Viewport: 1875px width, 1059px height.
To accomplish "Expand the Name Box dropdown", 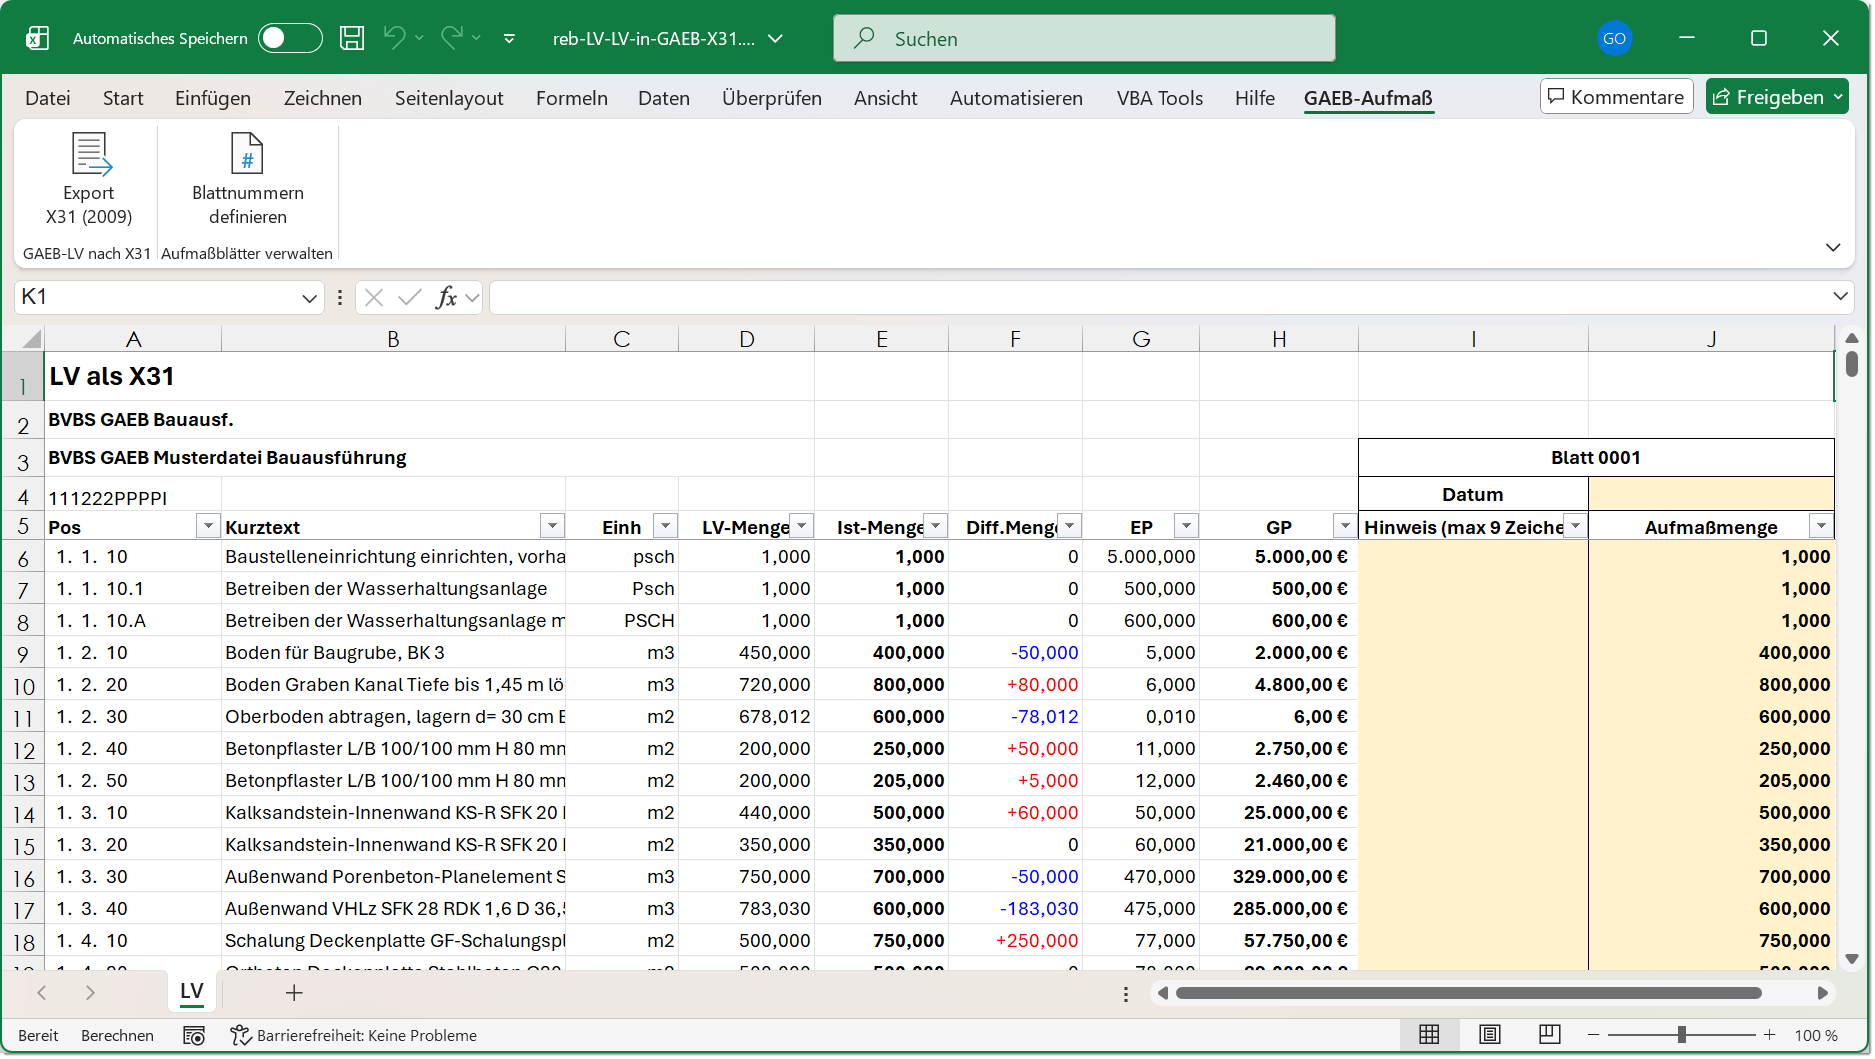I will [x=309, y=297].
